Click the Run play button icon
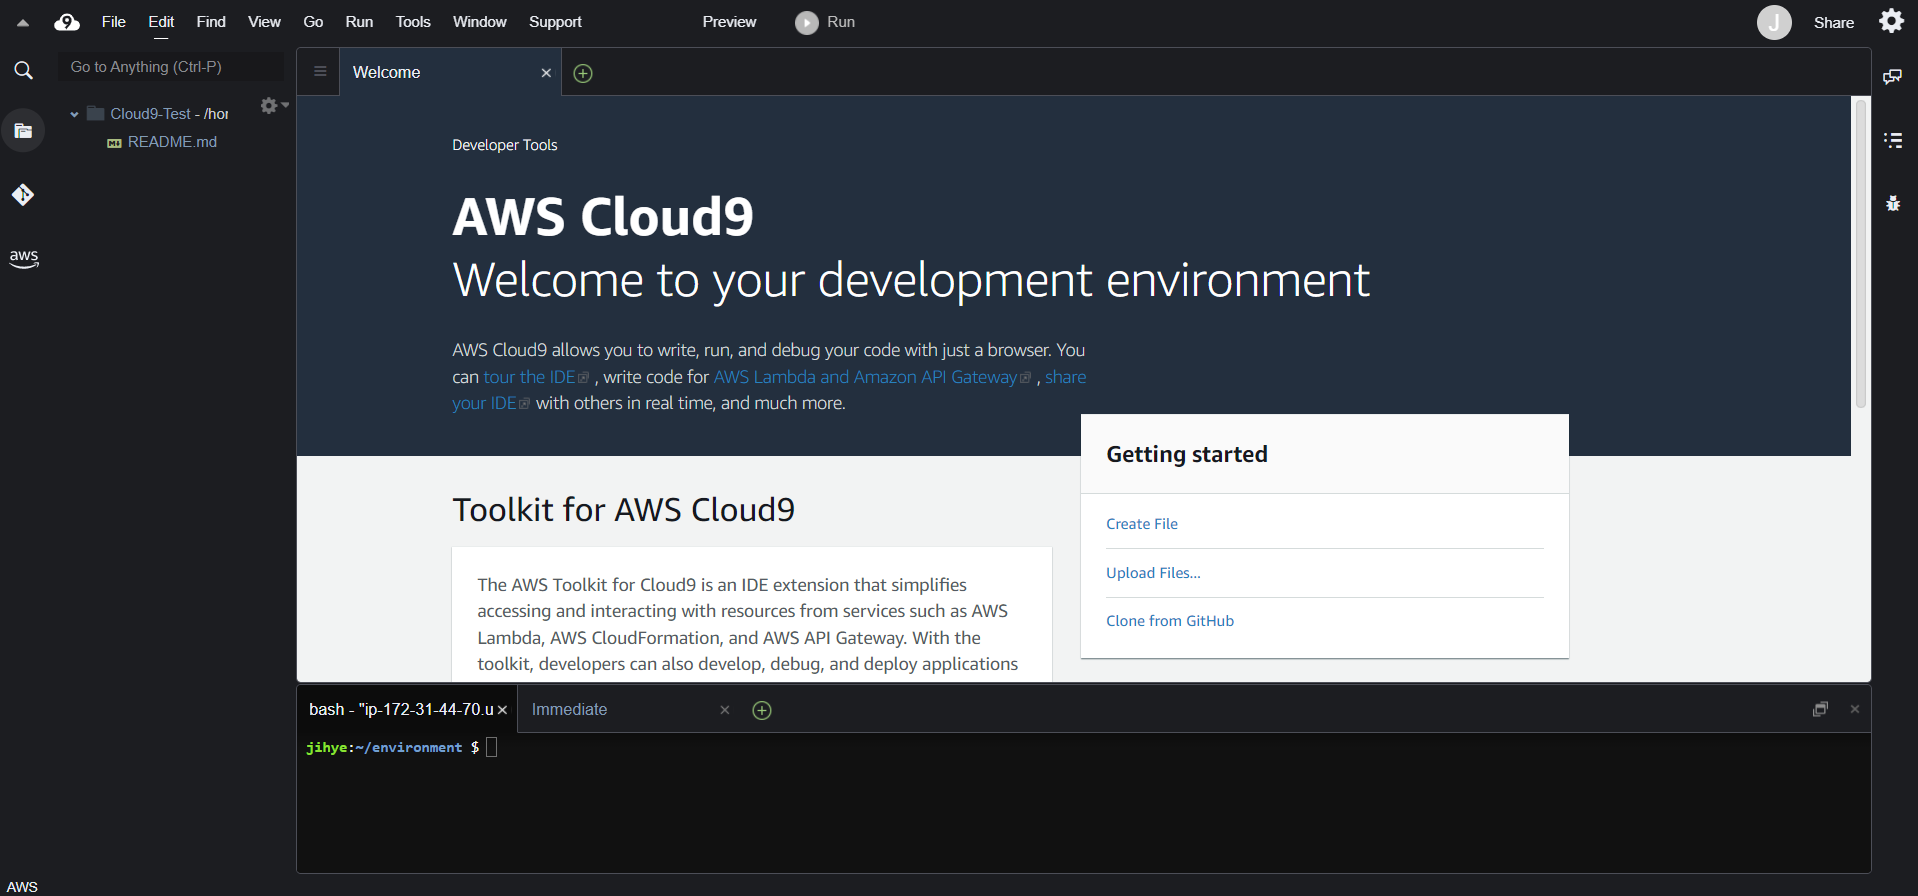This screenshot has width=1918, height=896. coord(807,22)
